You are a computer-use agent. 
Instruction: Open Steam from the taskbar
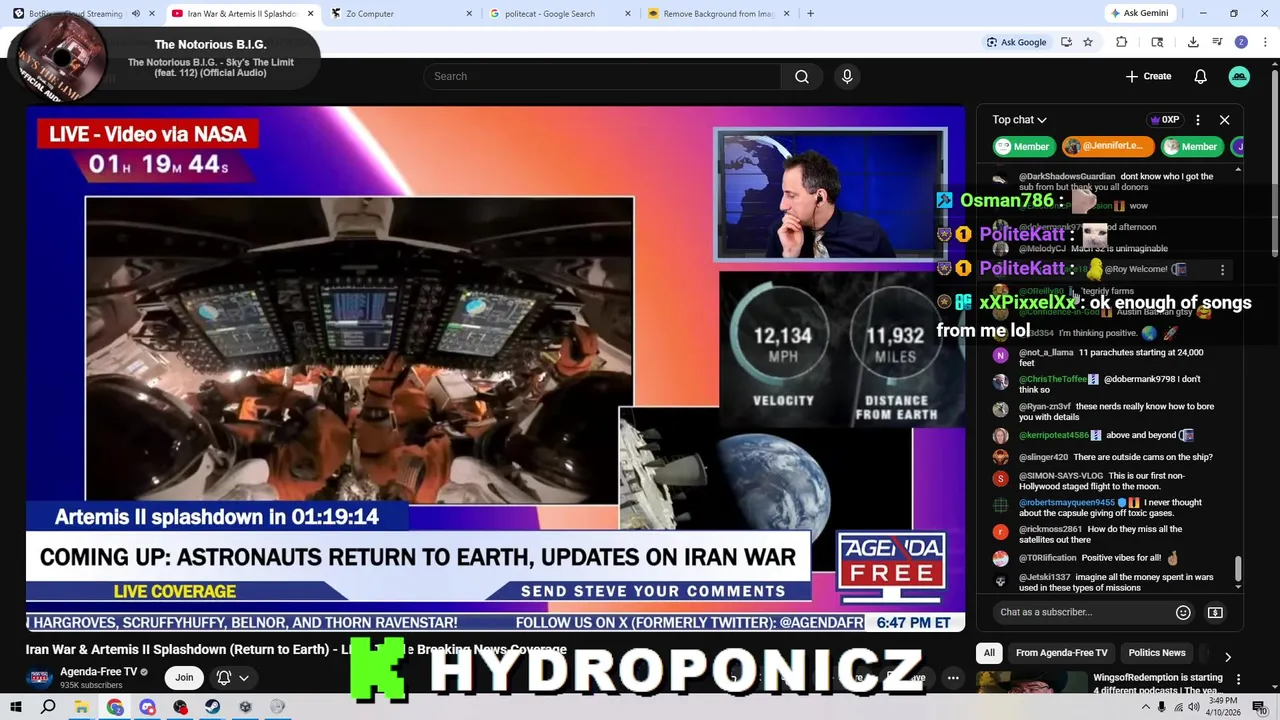pos(212,707)
